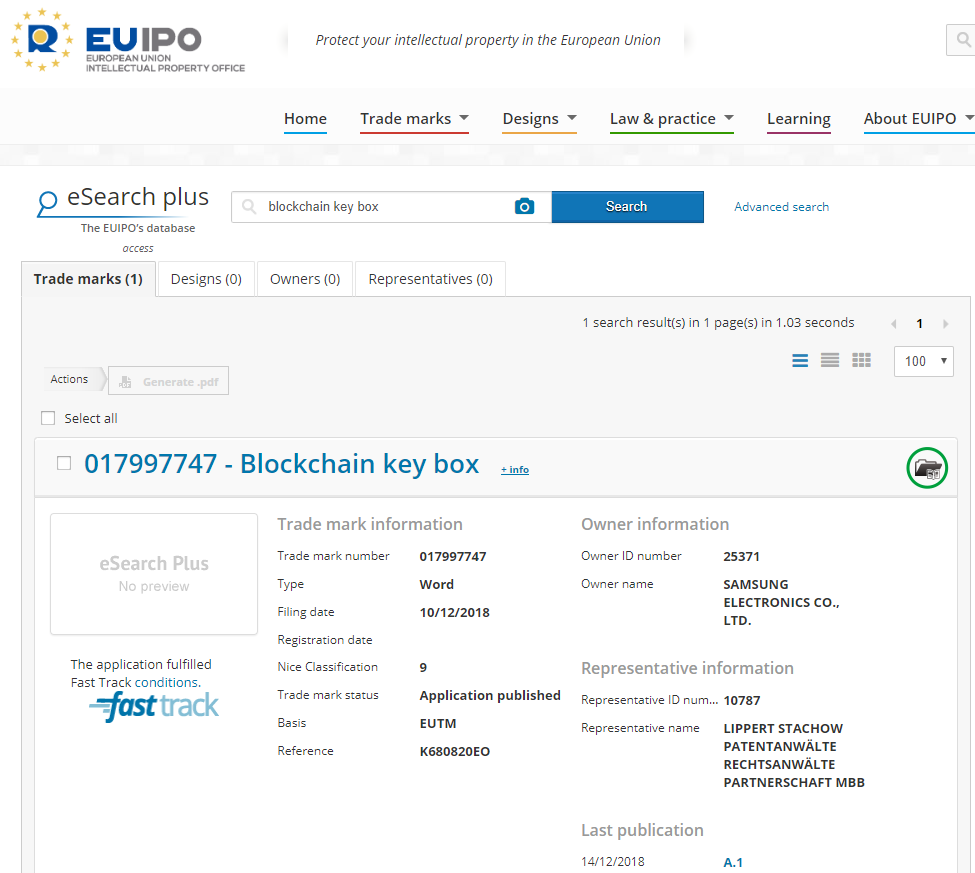Click the + info link
The width and height of the screenshot is (975, 873).
(515, 469)
